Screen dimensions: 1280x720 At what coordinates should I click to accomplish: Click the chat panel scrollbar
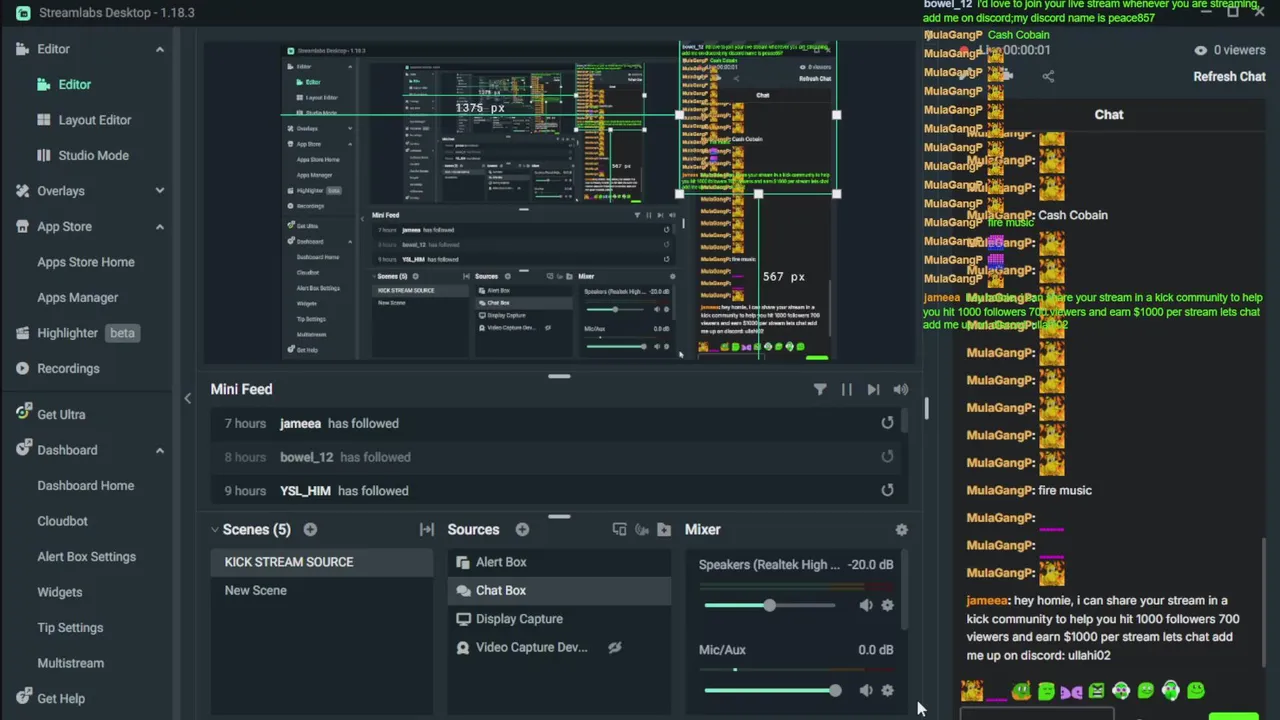pos(1265,604)
